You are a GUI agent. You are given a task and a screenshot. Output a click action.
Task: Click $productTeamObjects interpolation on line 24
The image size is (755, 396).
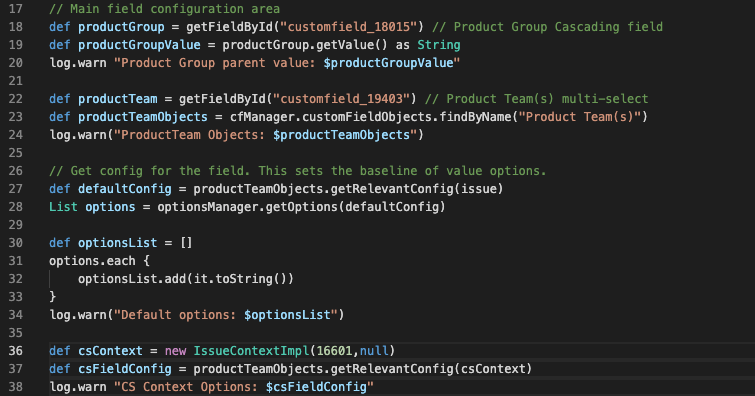point(341,135)
